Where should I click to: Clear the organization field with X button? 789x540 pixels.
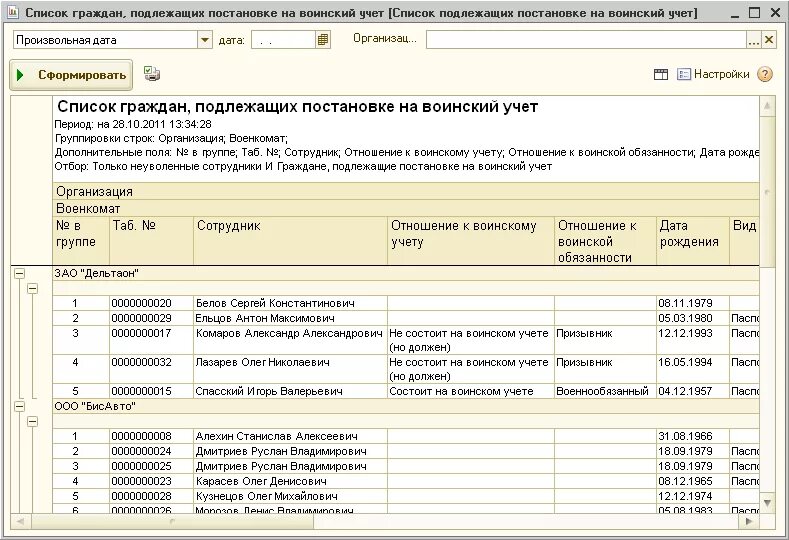click(768, 40)
